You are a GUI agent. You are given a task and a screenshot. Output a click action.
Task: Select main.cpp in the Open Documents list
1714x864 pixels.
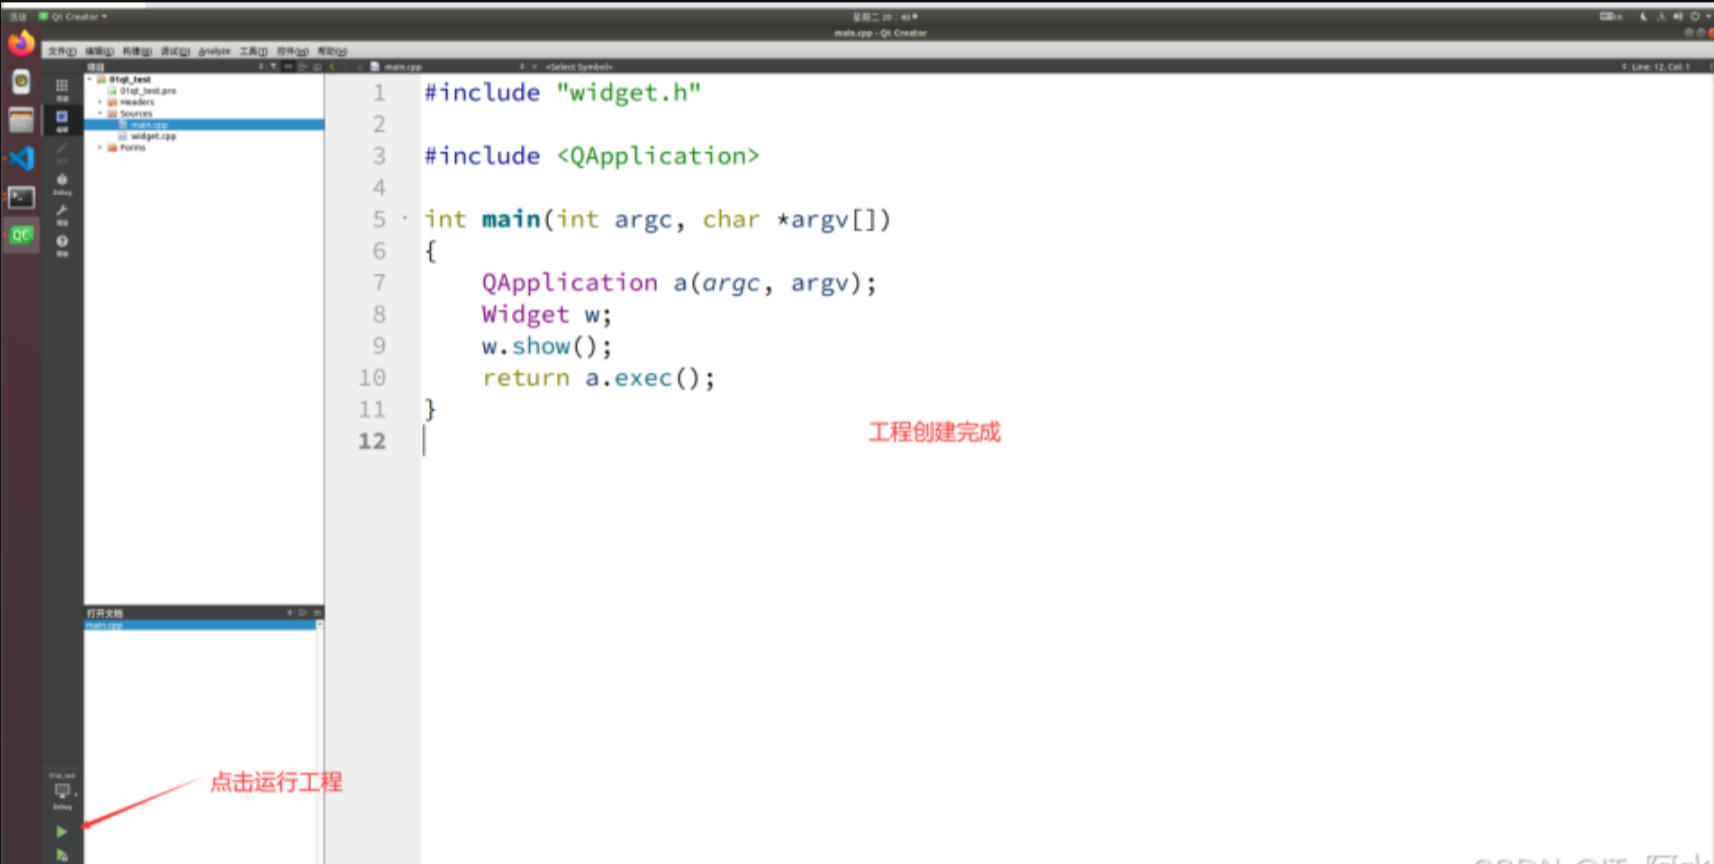point(200,625)
